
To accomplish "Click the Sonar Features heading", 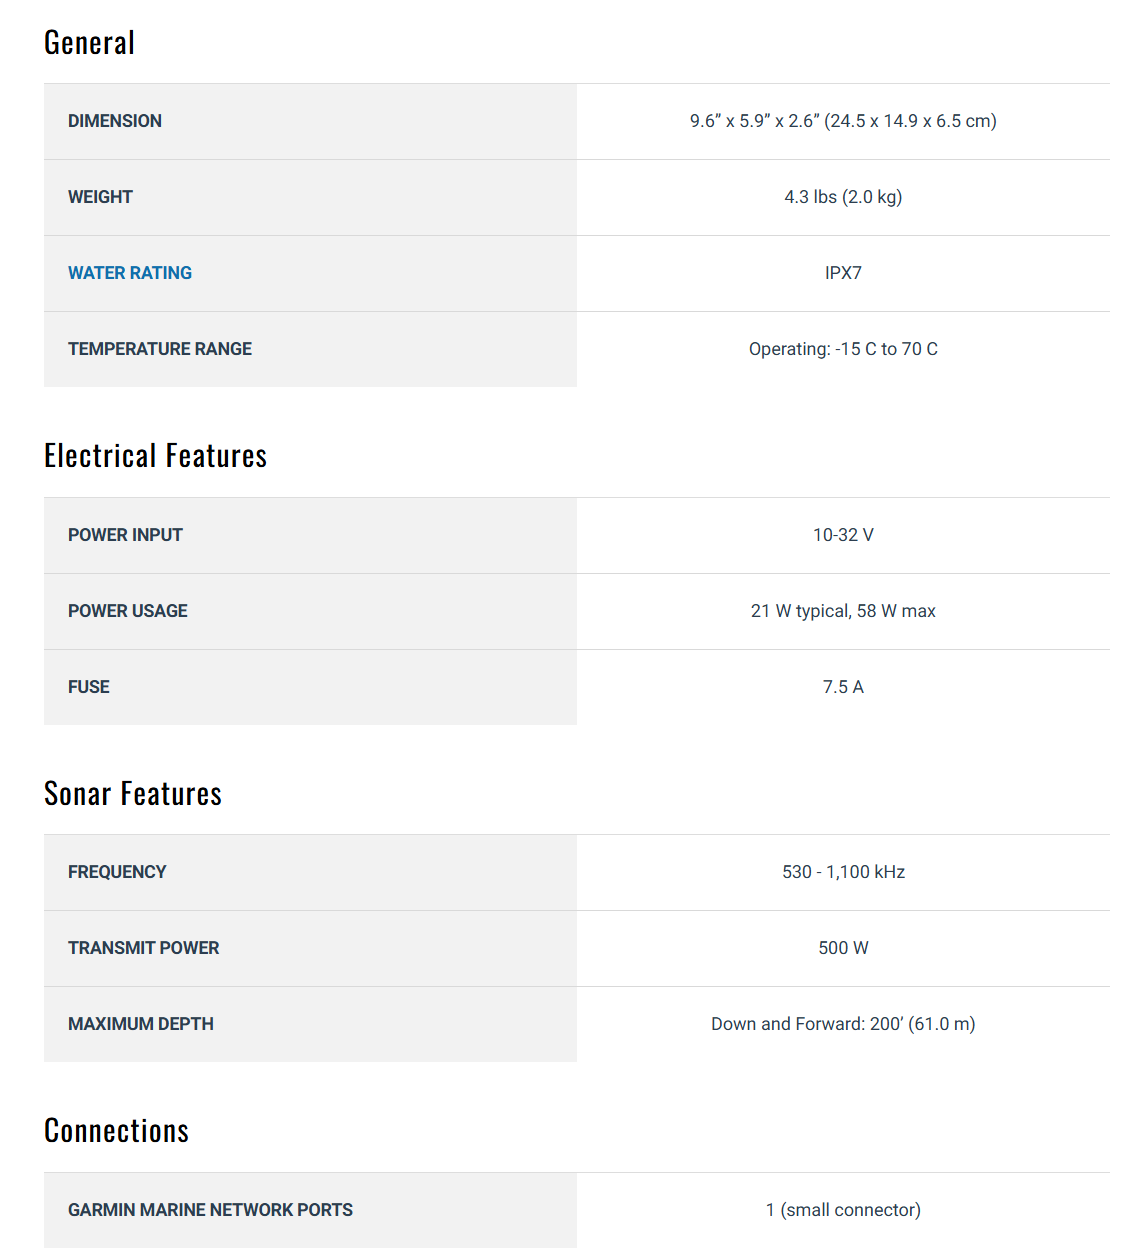I will tap(133, 794).
